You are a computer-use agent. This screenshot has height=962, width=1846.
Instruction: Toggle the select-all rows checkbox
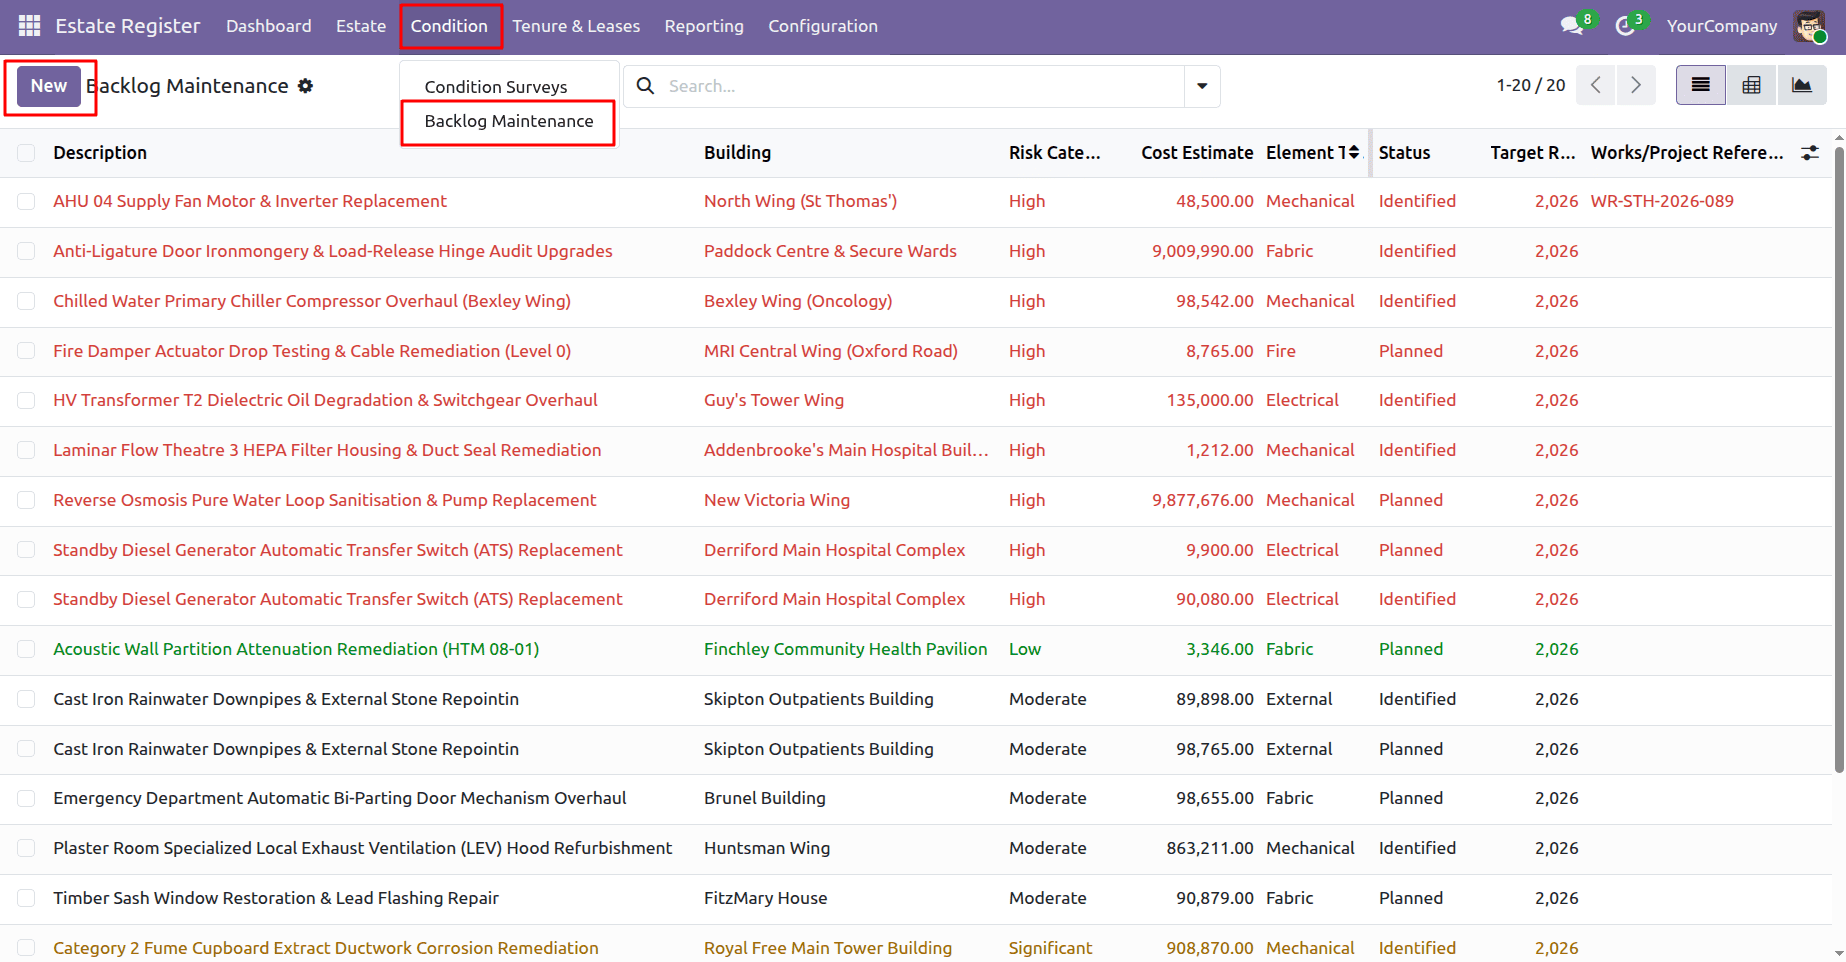point(26,153)
